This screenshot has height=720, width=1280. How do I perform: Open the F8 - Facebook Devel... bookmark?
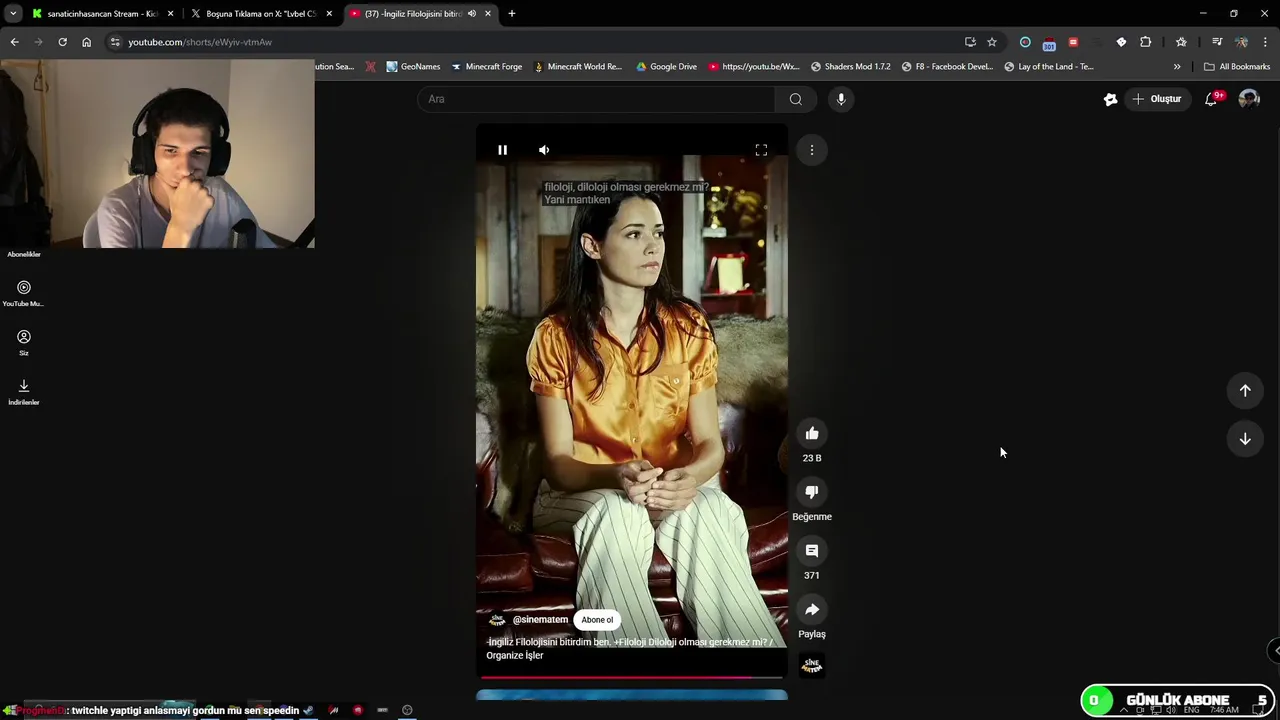[x=947, y=67]
